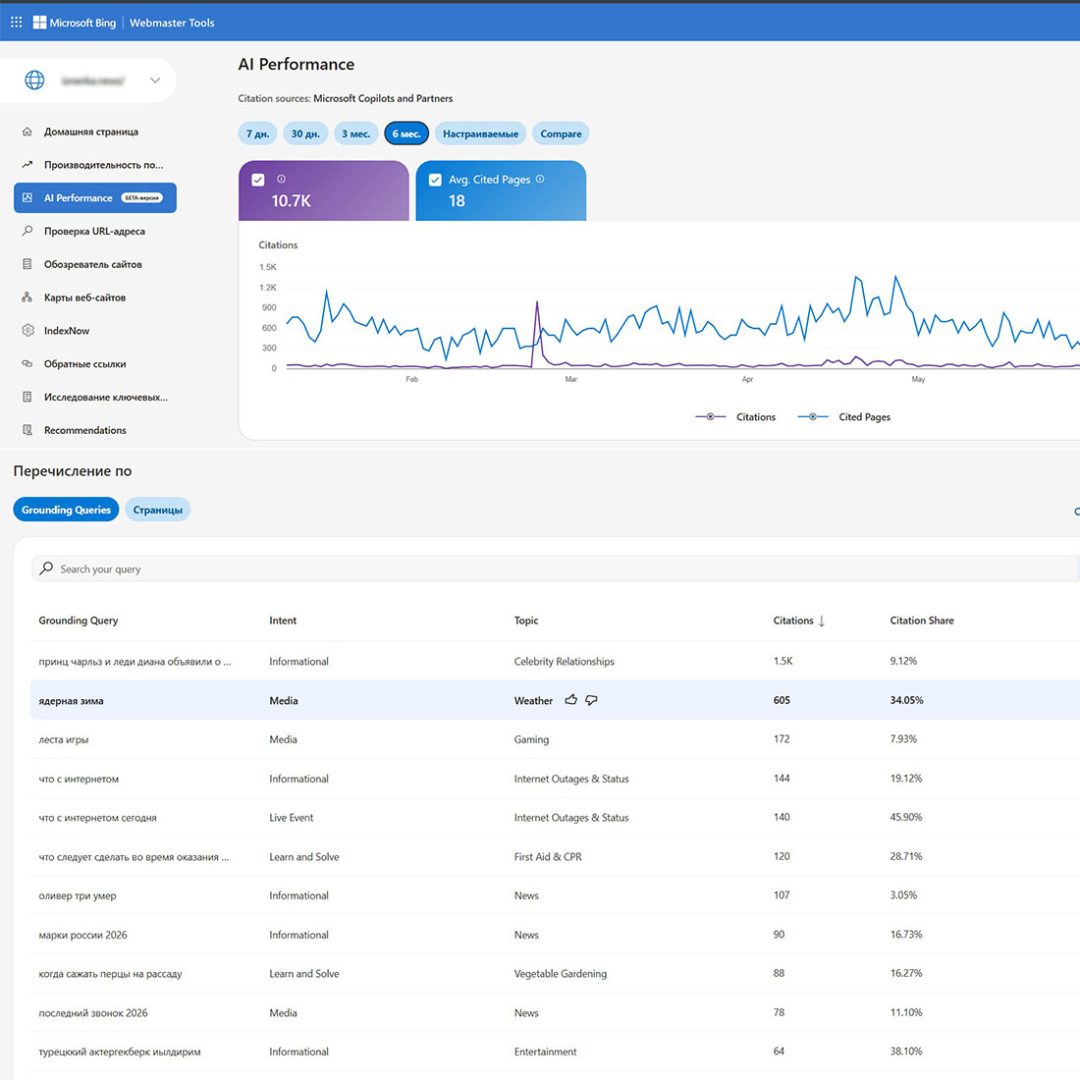The width and height of the screenshot is (1080, 1080).
Task: Click info icon beside Avg. Cited Pages
Action: (540, 179)
